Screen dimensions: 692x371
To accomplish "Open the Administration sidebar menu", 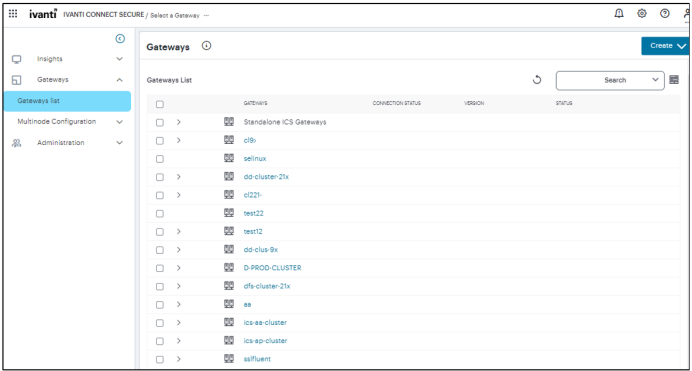I will click(60, 143).
